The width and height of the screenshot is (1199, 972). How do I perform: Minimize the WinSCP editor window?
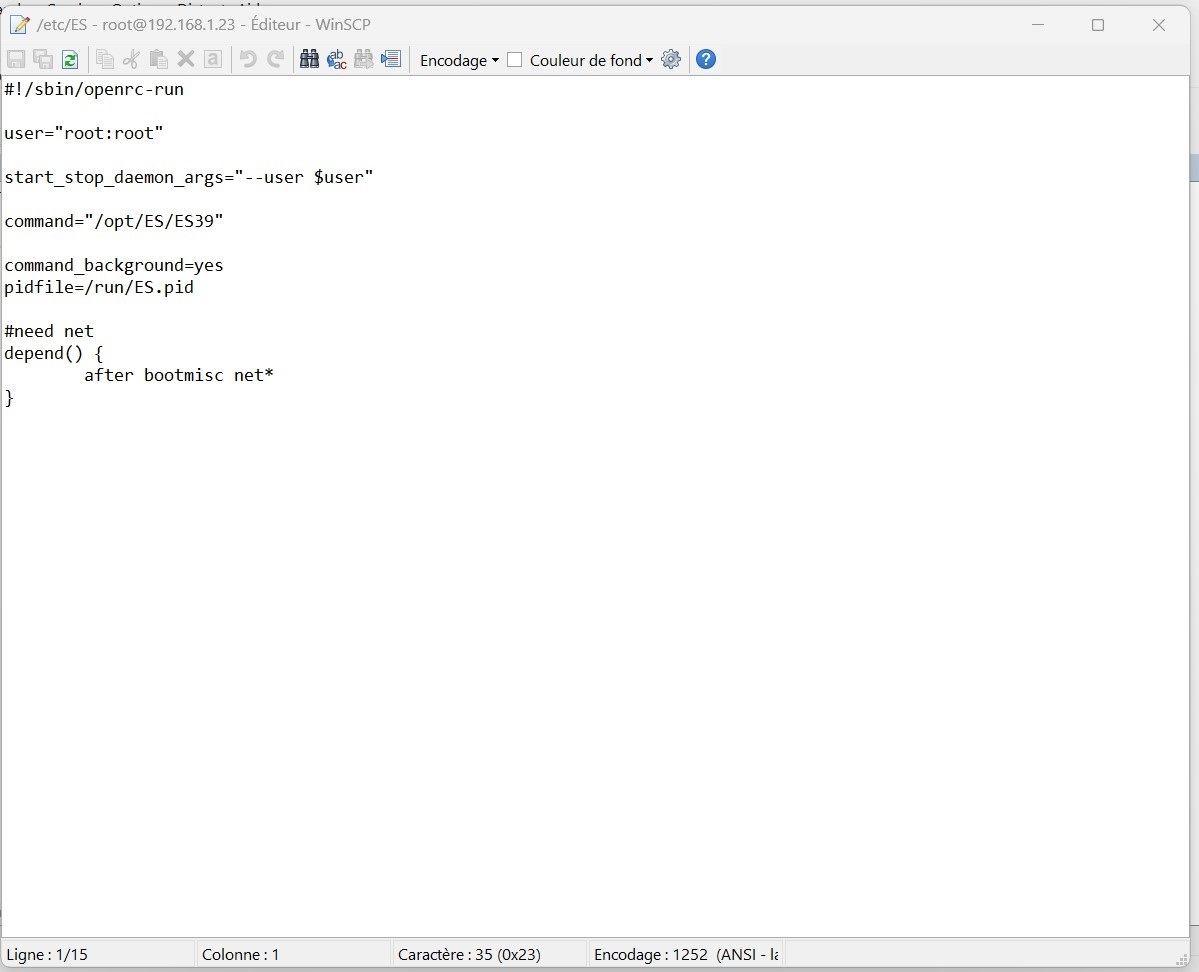(x=1038, y=24)
